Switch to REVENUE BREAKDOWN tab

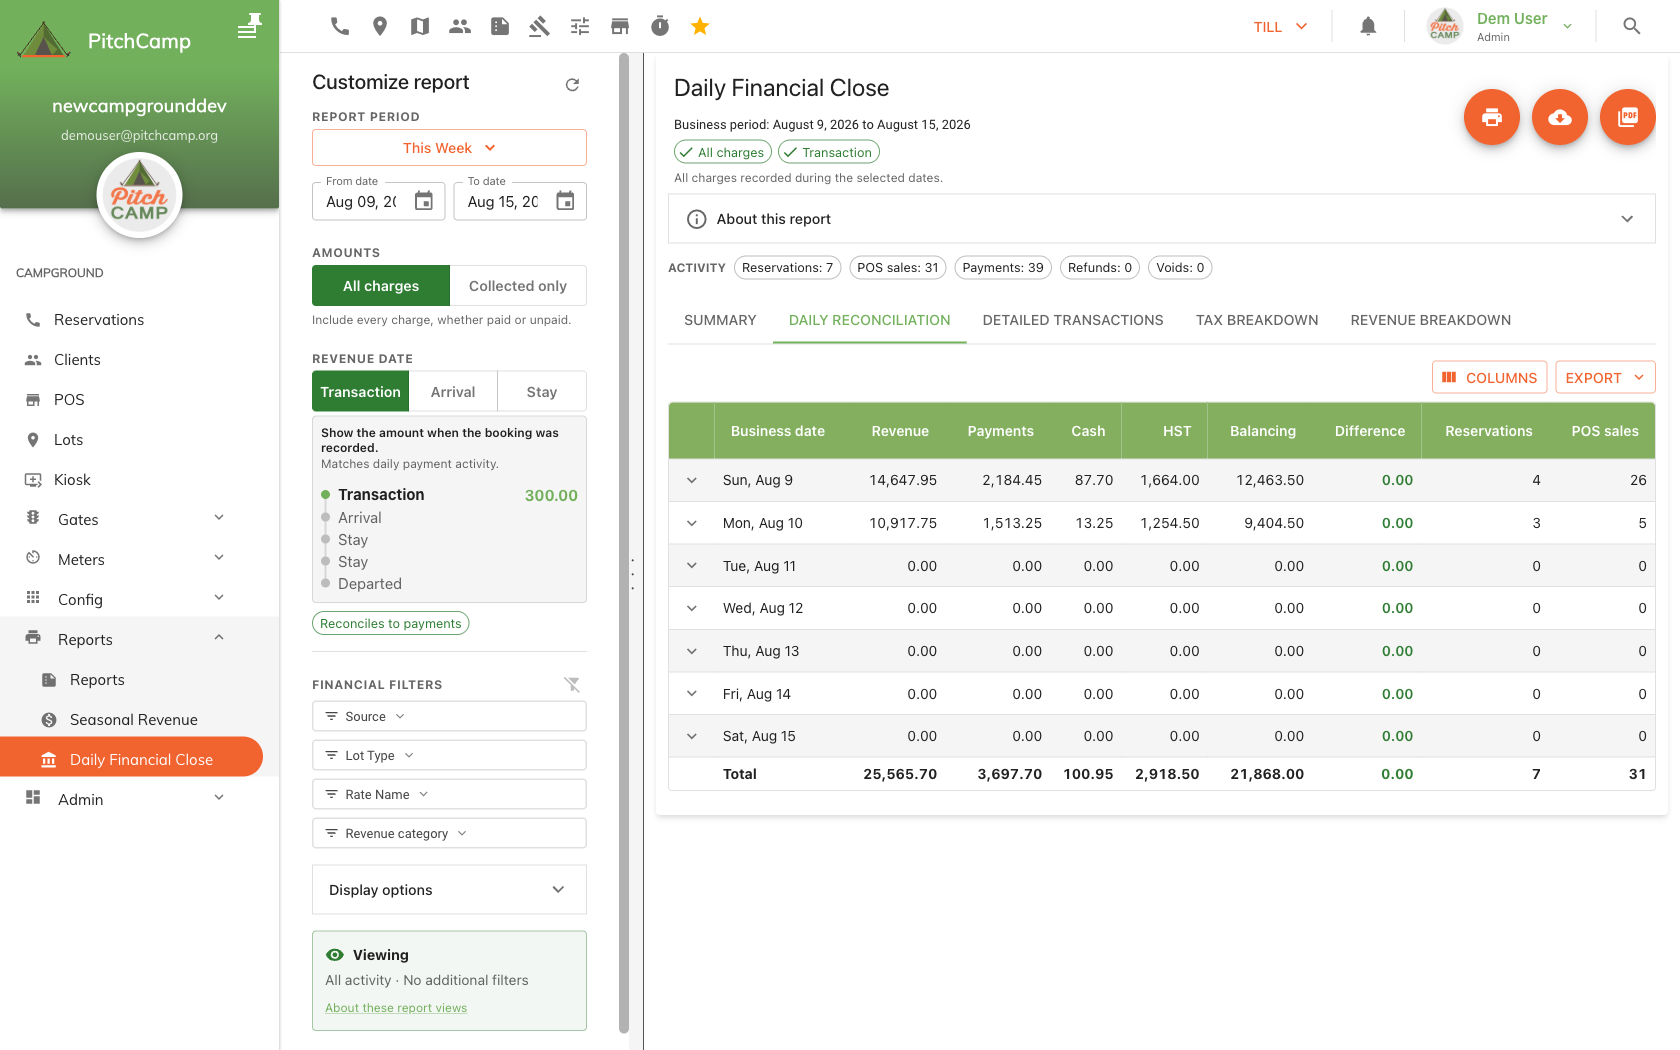[1431, 320]
